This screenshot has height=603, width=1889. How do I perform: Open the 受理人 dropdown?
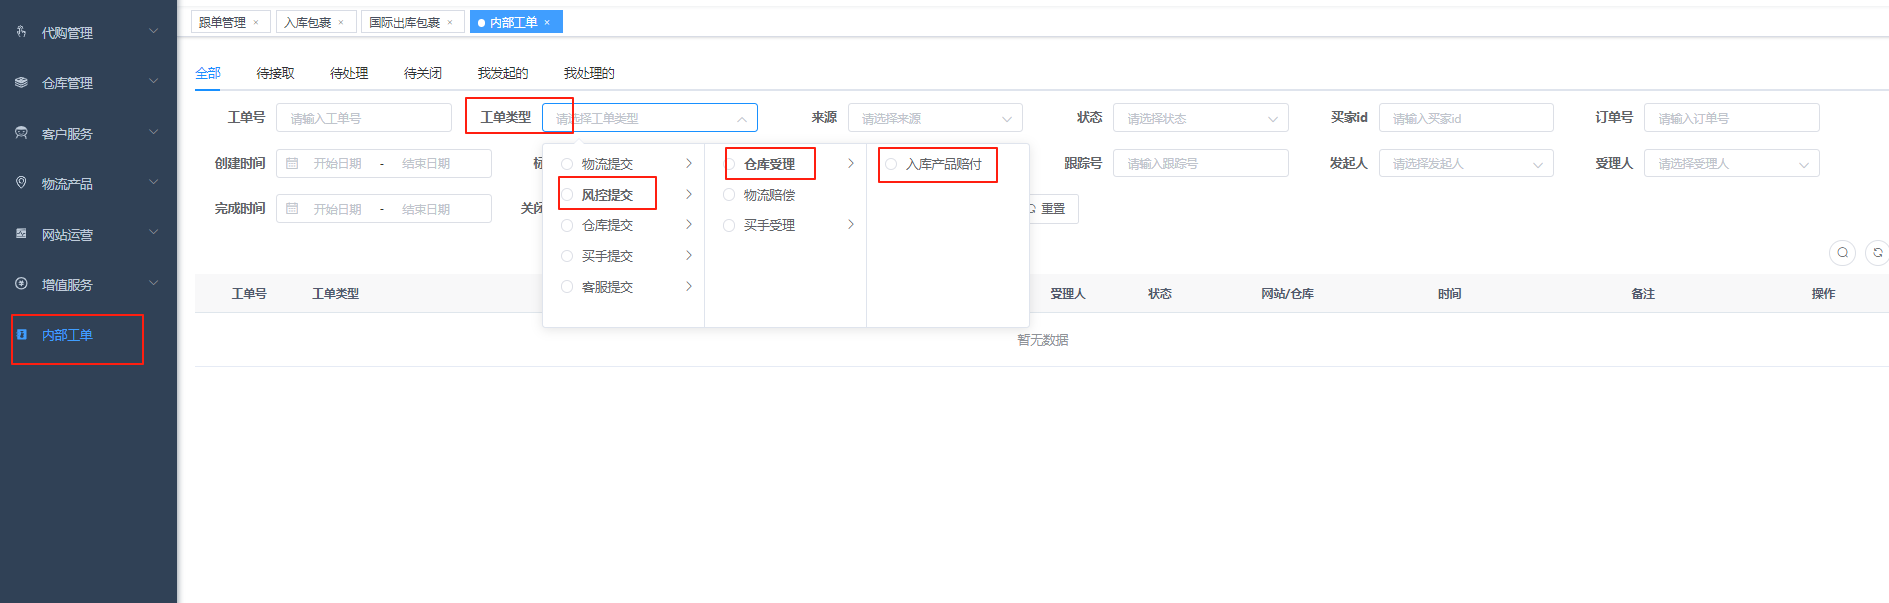click(1730, 164)
